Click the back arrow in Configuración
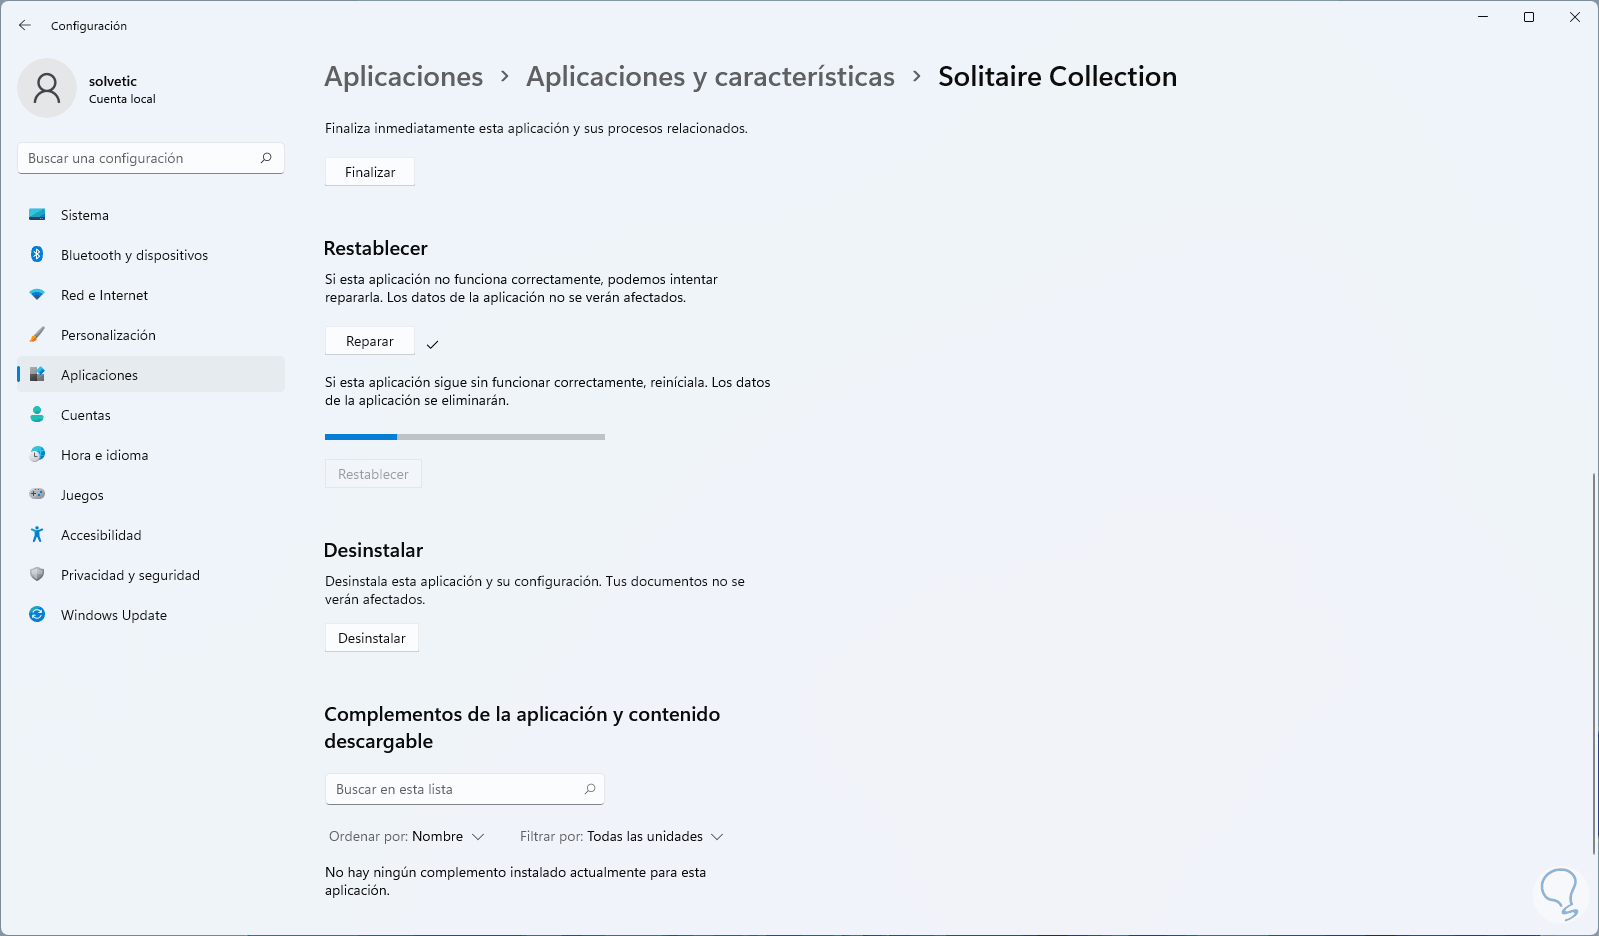The width and height of the screenshot is (1599, 936). pos(25,25)
